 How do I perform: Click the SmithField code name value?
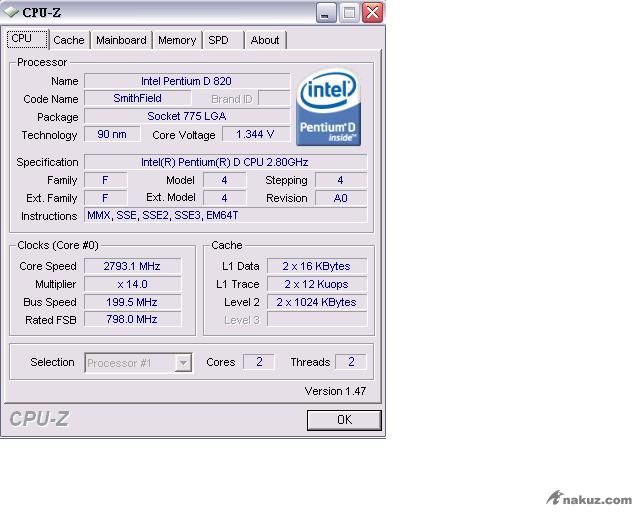138,98
